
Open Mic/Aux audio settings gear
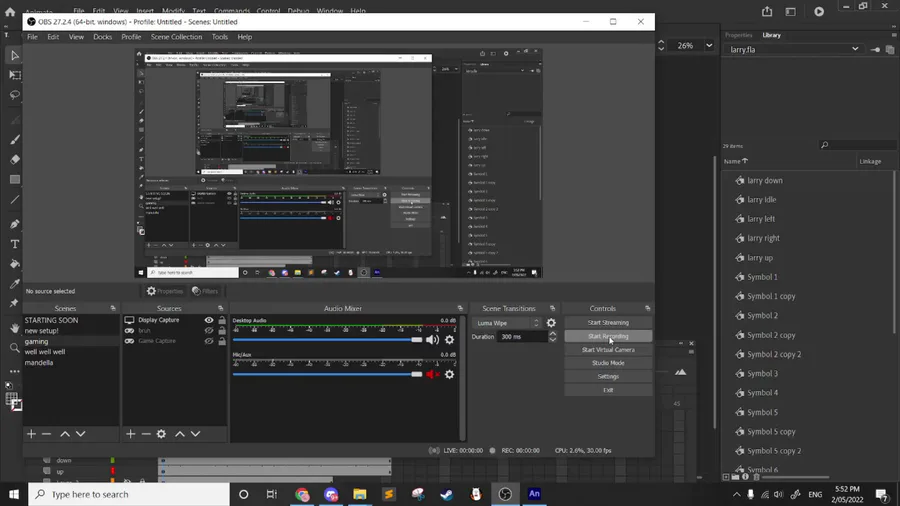tap(449, 375)
